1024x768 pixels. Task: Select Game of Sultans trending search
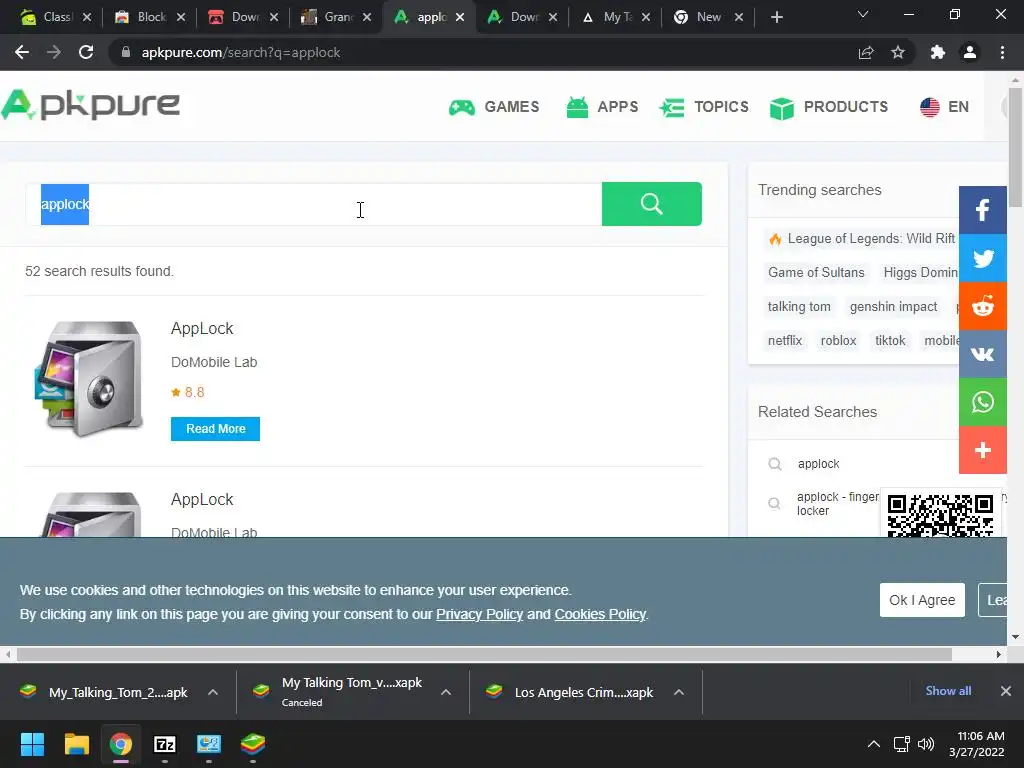click(816, 273)
